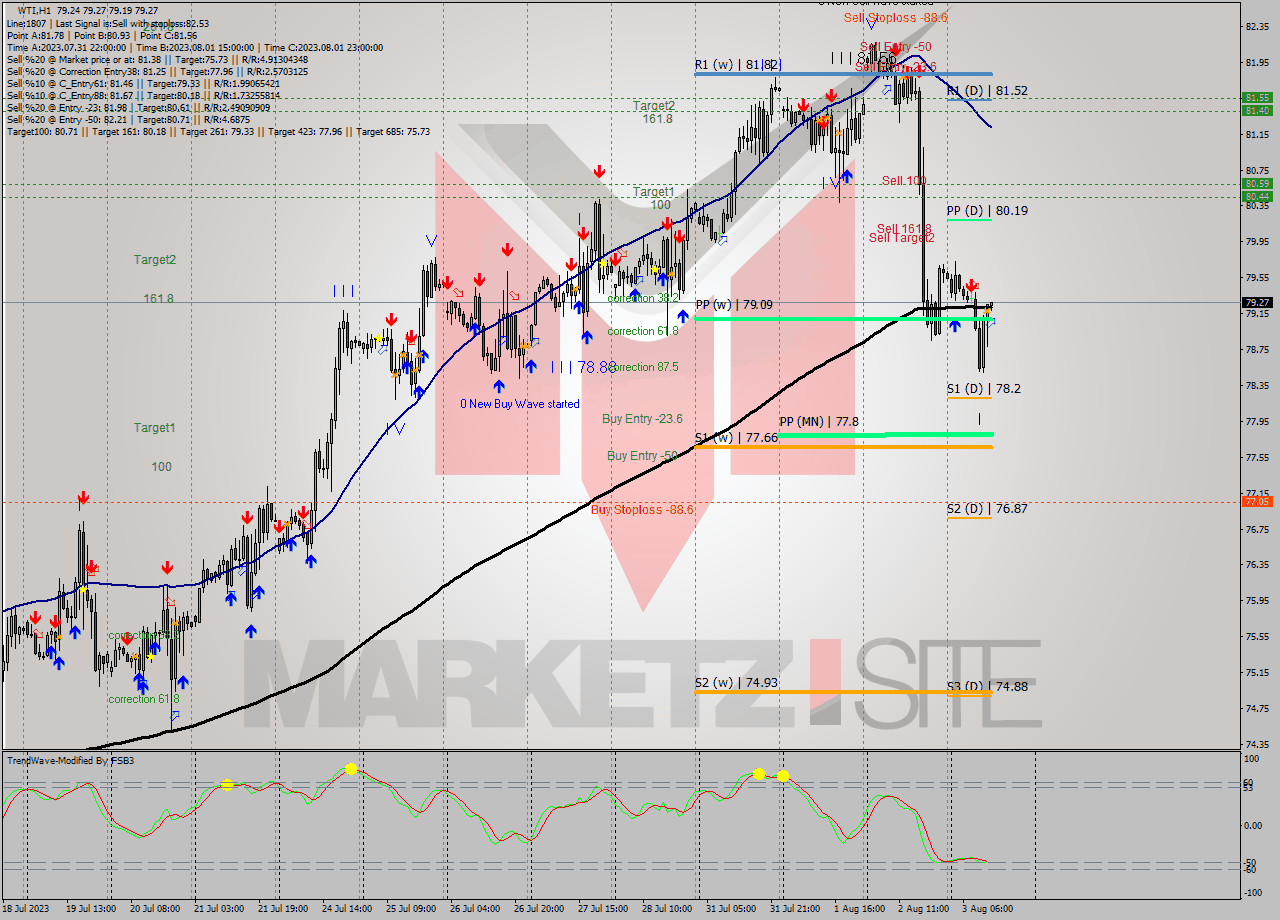
Task: Select the PP (w) | 79.09 pivot label
Action: (x=734, y=304)
